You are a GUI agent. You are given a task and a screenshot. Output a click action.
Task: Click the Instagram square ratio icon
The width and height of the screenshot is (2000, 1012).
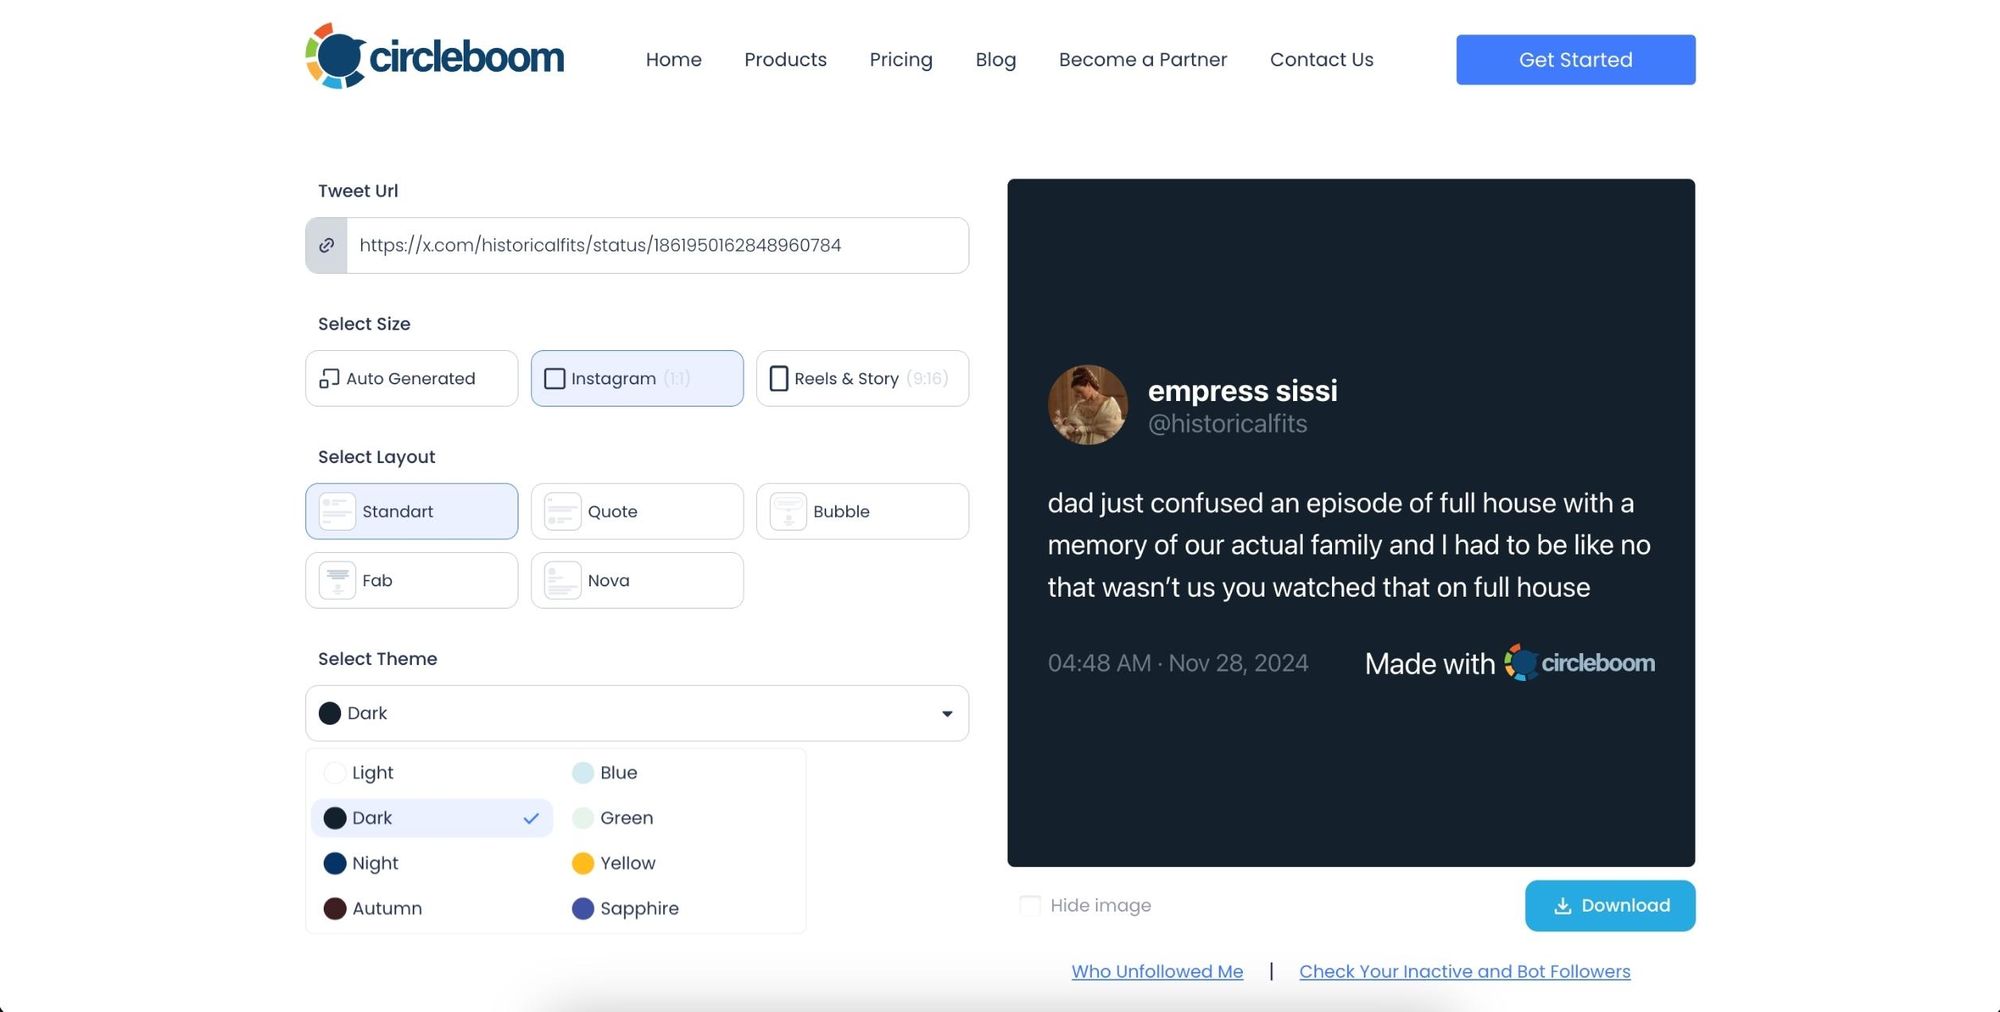click(554, 378)
